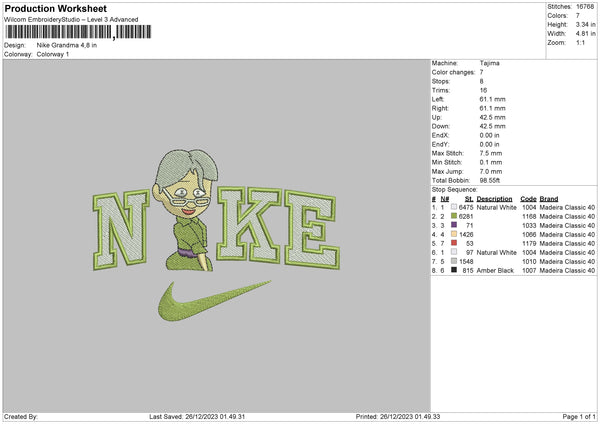Select the Min Stitch value '0.1 mm'
Image resolution: width=600 pixels, height=424 pixels.
coord(491,162)
